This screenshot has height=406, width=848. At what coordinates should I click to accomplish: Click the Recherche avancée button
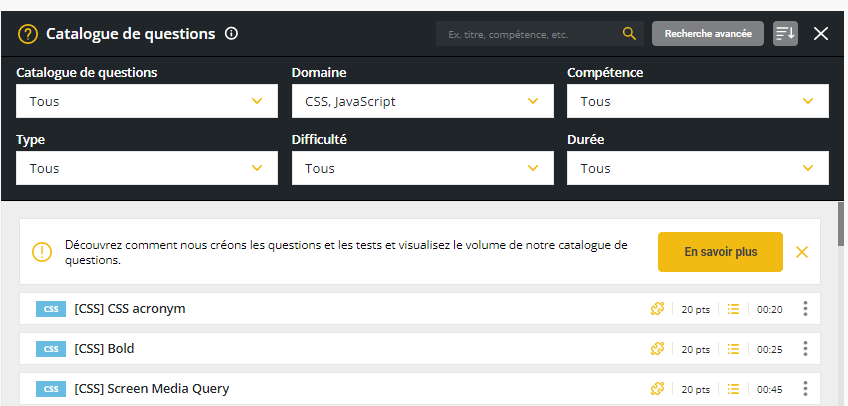click(x=708, y=34)
